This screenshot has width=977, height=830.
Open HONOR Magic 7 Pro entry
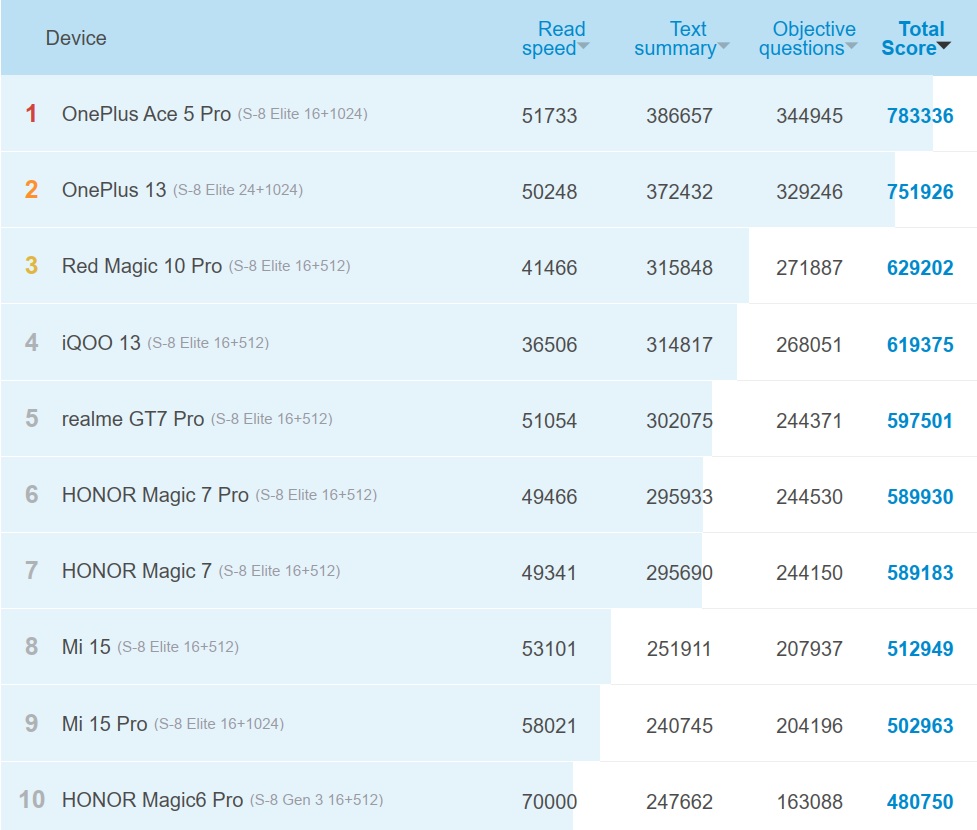[x=155, y=495]
